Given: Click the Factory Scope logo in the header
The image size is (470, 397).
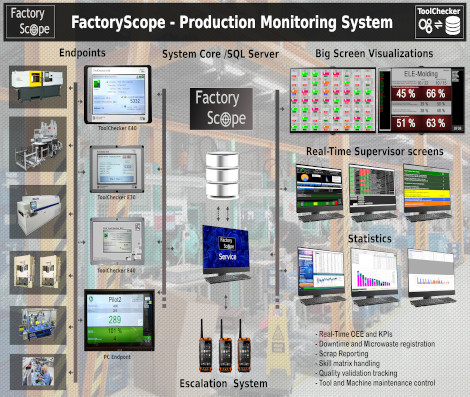Looking at the screenshot, I should pos(30,22).
